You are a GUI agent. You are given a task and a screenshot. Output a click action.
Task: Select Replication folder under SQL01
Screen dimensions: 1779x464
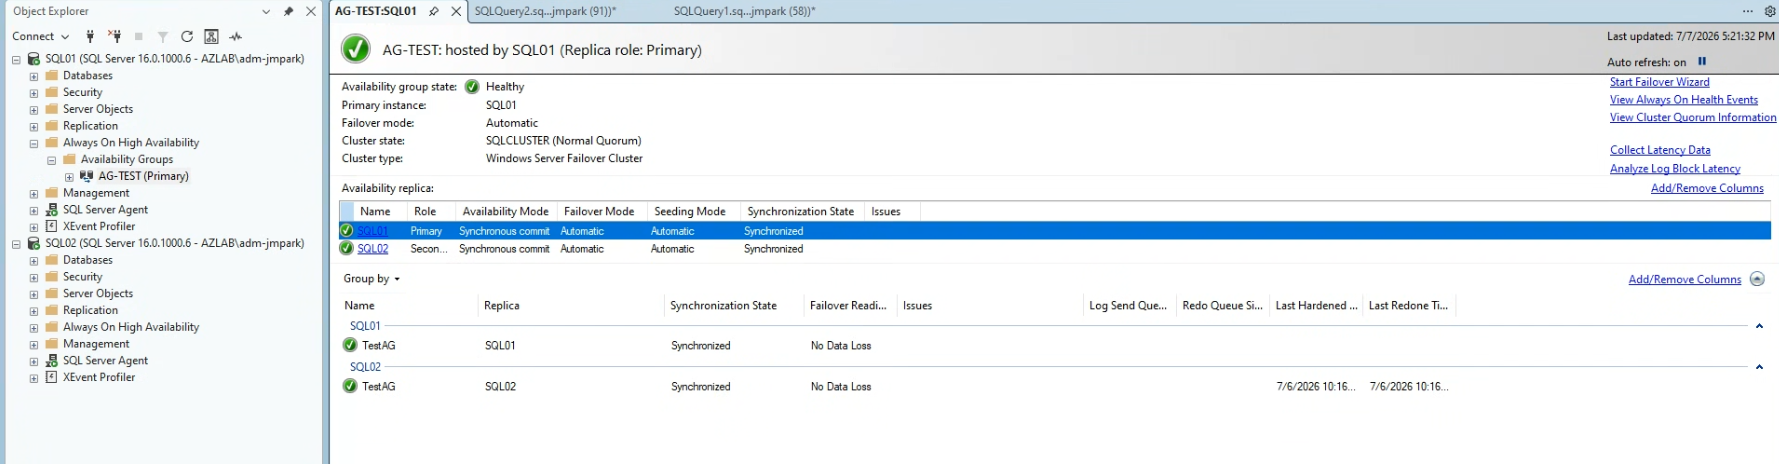click(90, 126)
